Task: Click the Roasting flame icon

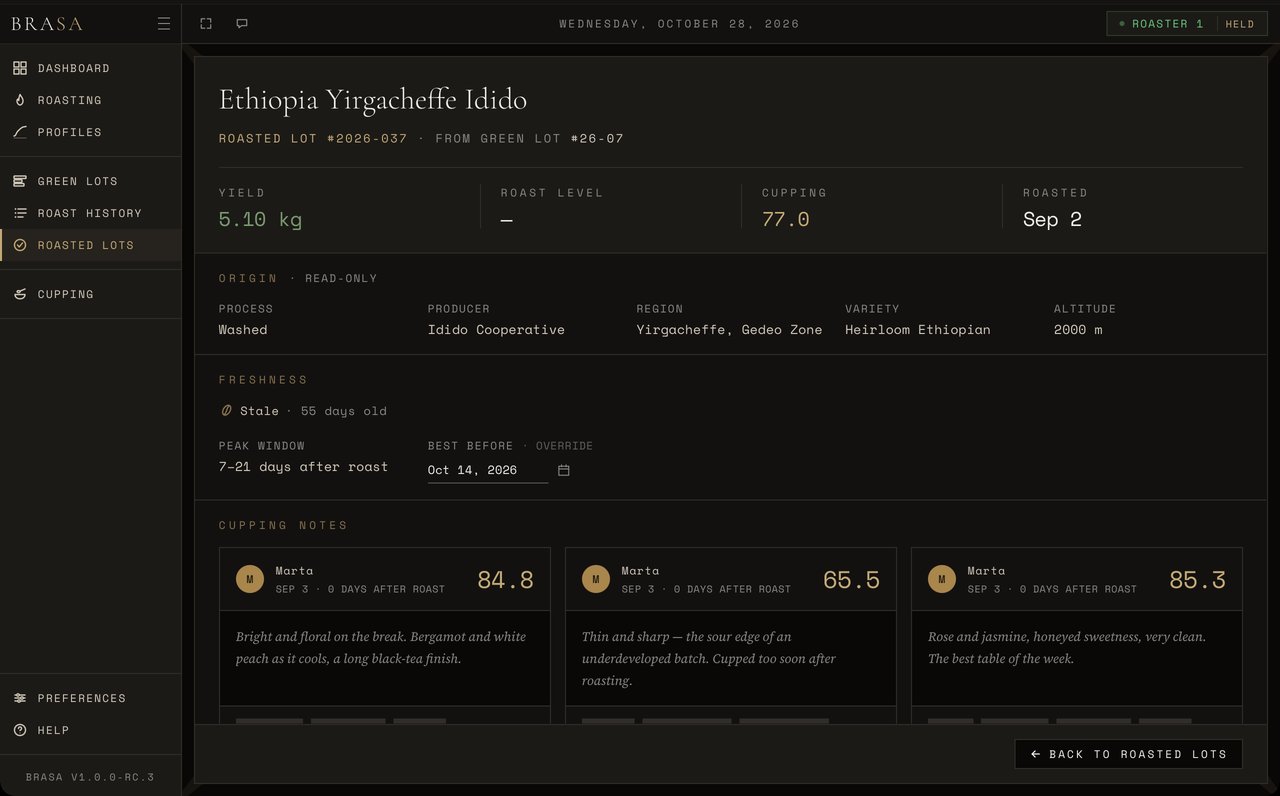Action: point(20,100)
